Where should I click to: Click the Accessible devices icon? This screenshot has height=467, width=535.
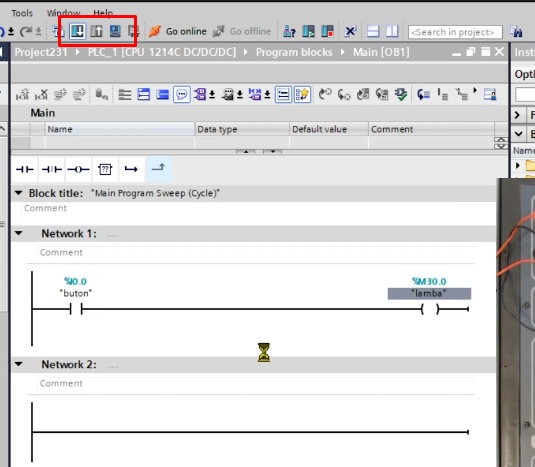click(x=289, y=32)
